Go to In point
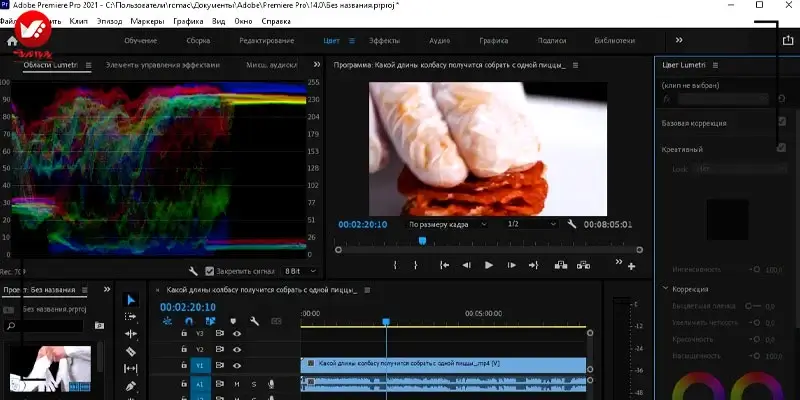800x400 pixels. click(444, 265)
